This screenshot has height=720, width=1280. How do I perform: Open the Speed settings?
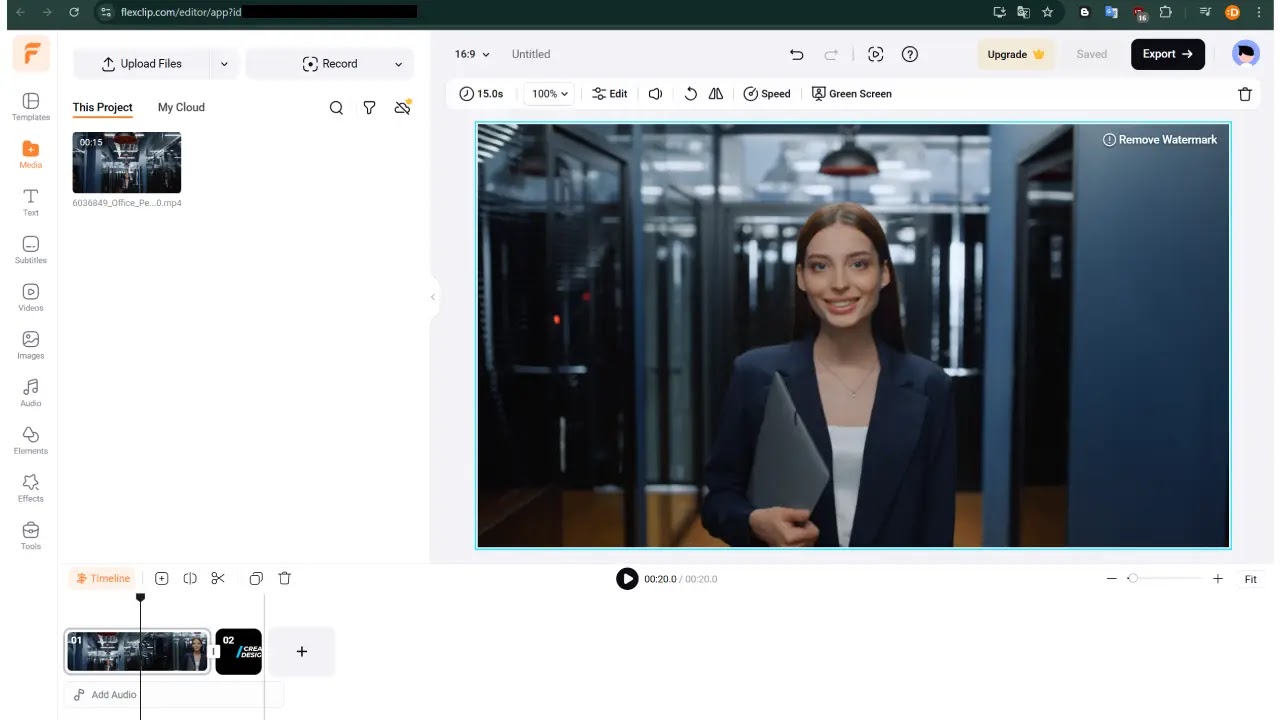coord(767,94)
